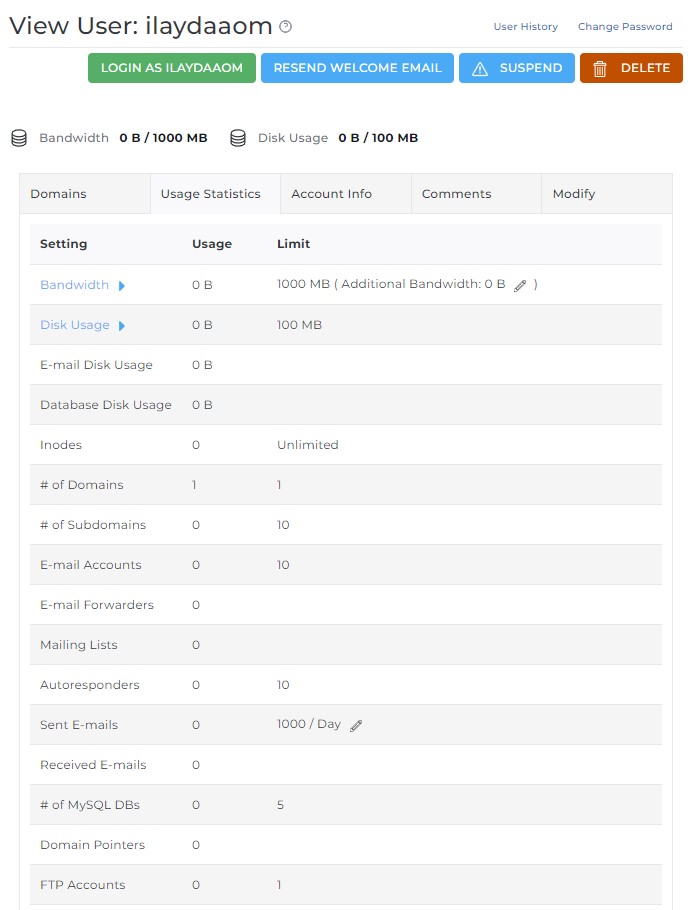Expand the arrow beside the Disk Usage setting
The height and width of the screenshot is (910, 688).
click(122, 325)
